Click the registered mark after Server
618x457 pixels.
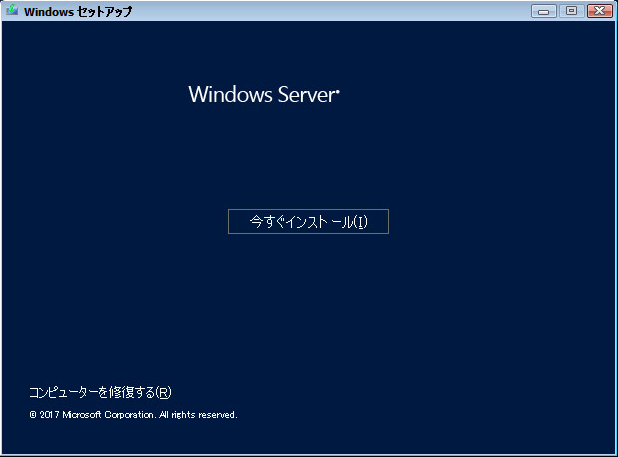click(338, 90)
